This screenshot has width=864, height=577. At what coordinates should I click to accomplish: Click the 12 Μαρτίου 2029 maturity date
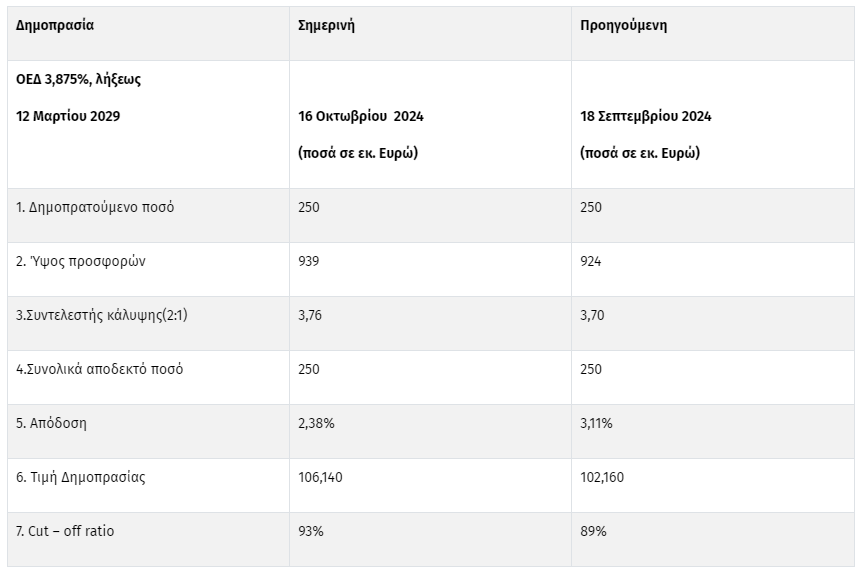[68, 116]
